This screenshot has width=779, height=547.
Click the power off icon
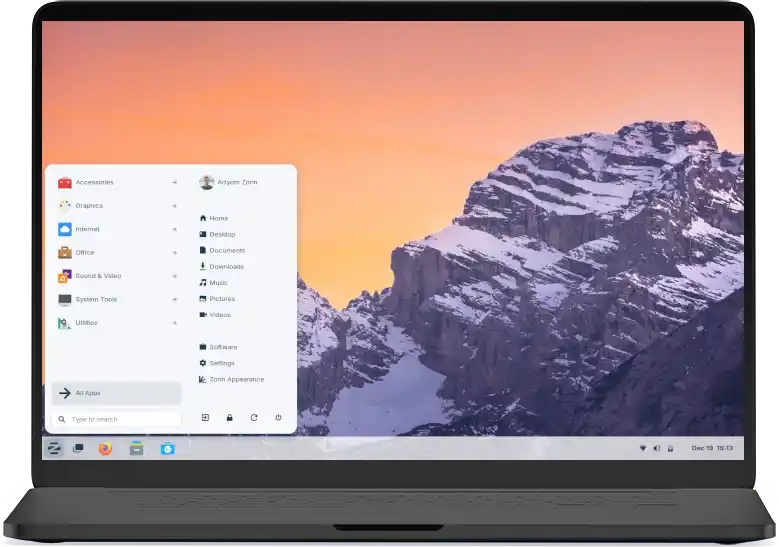[x=278, y=417]
